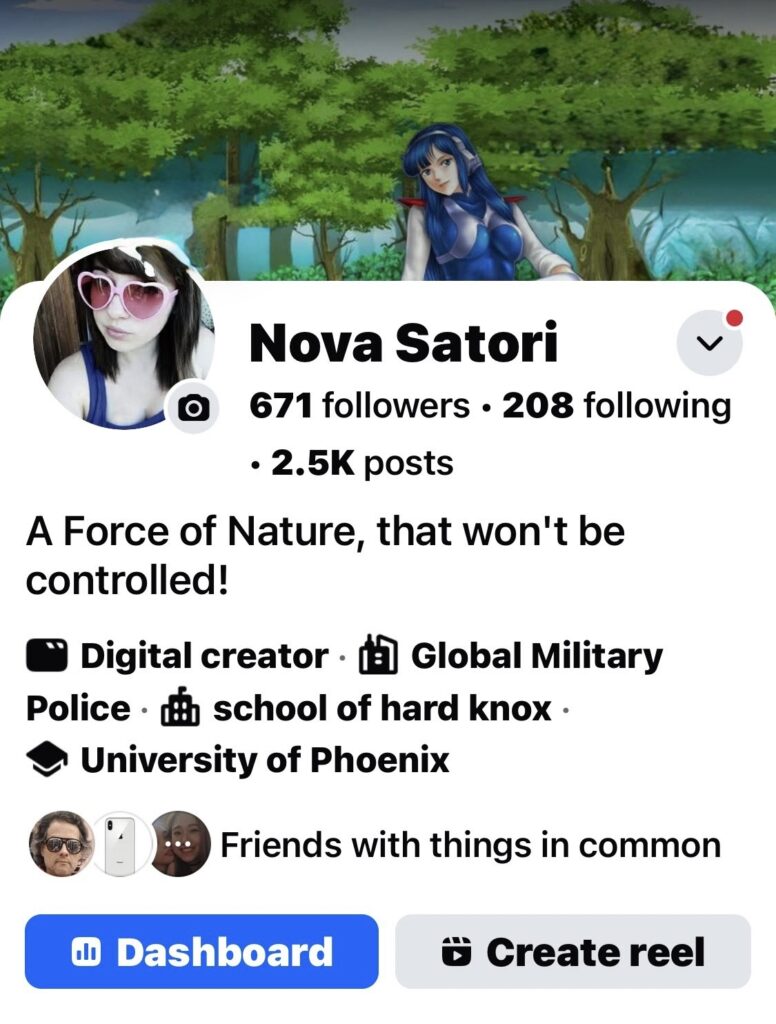The image size is (776, 1024).
Task: Click the graduation cap icon for University of Phoenix
Action: tap(47, 761)
